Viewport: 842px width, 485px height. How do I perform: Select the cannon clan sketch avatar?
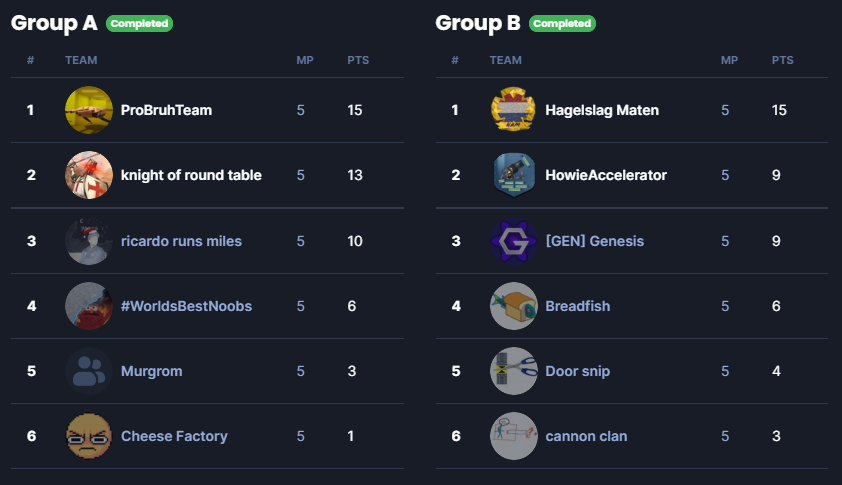pyautogui.click(x=513, y=436)
